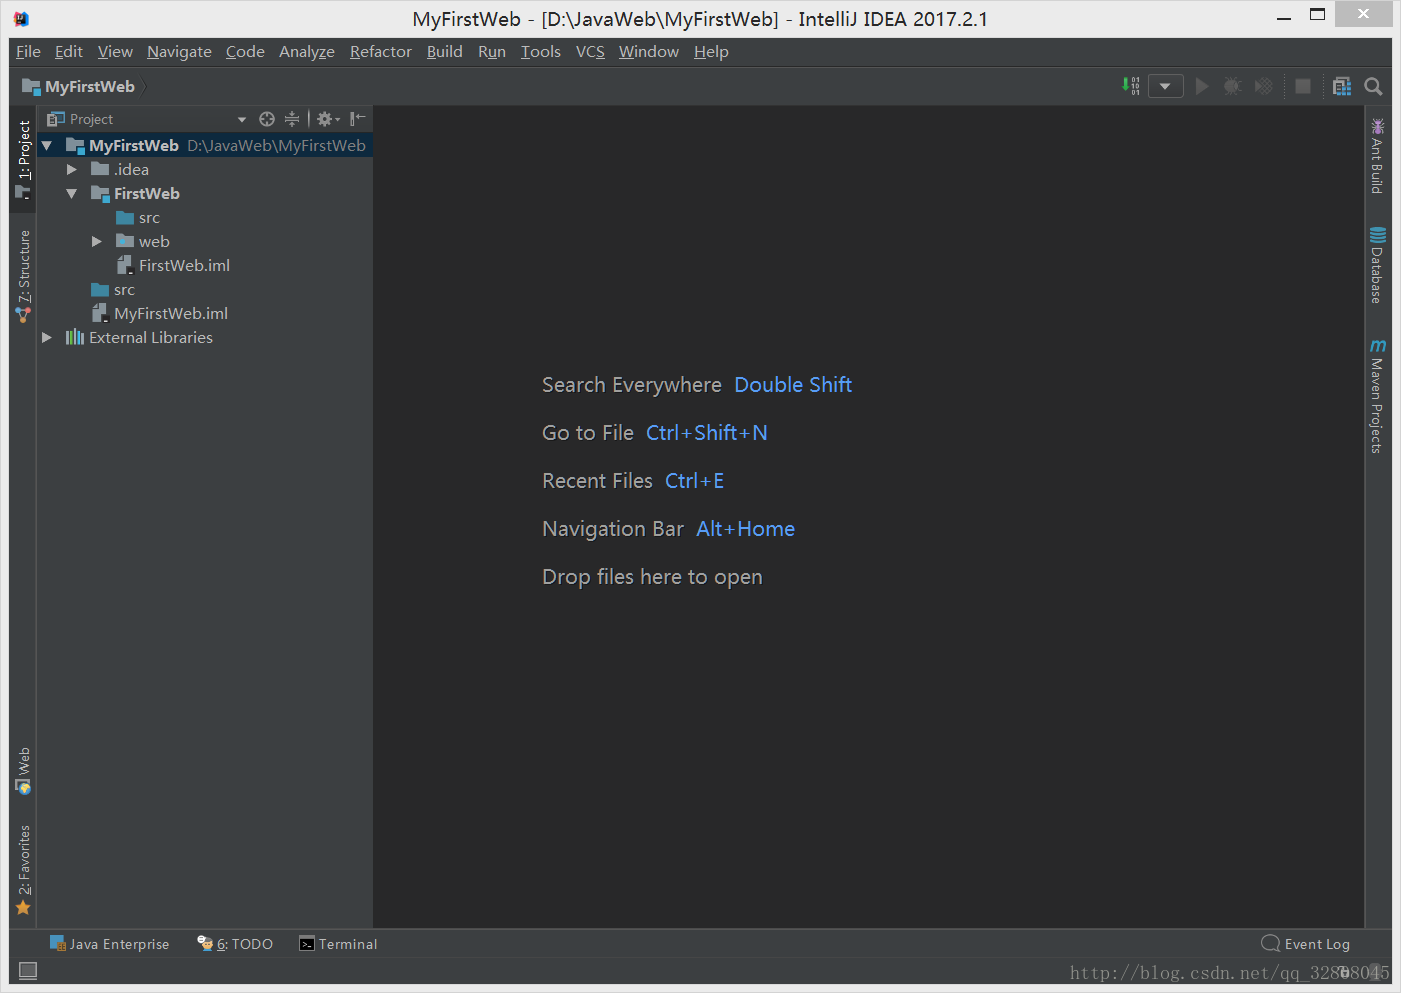Click the Search Everywhere magnifier icon
The width and height of the screenshot is (1401, 993).
(1374, 86)
